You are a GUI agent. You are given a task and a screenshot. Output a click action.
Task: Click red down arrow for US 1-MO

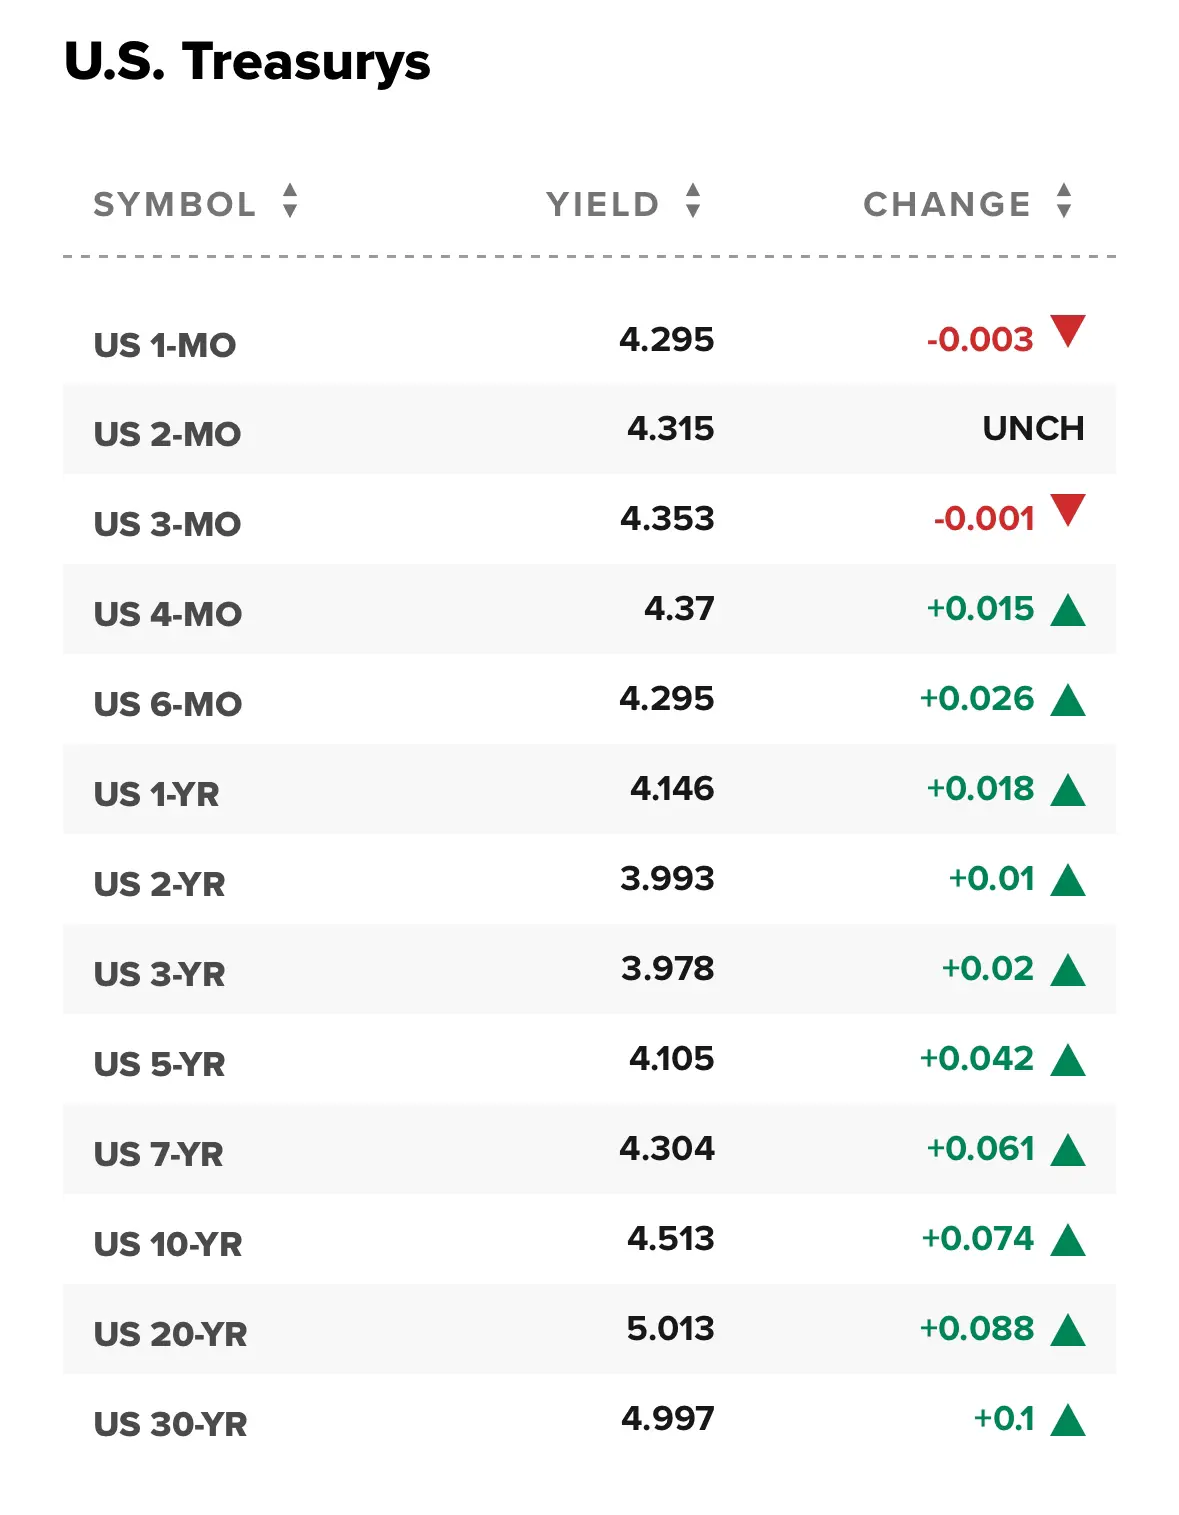(x=1068, y=331)
